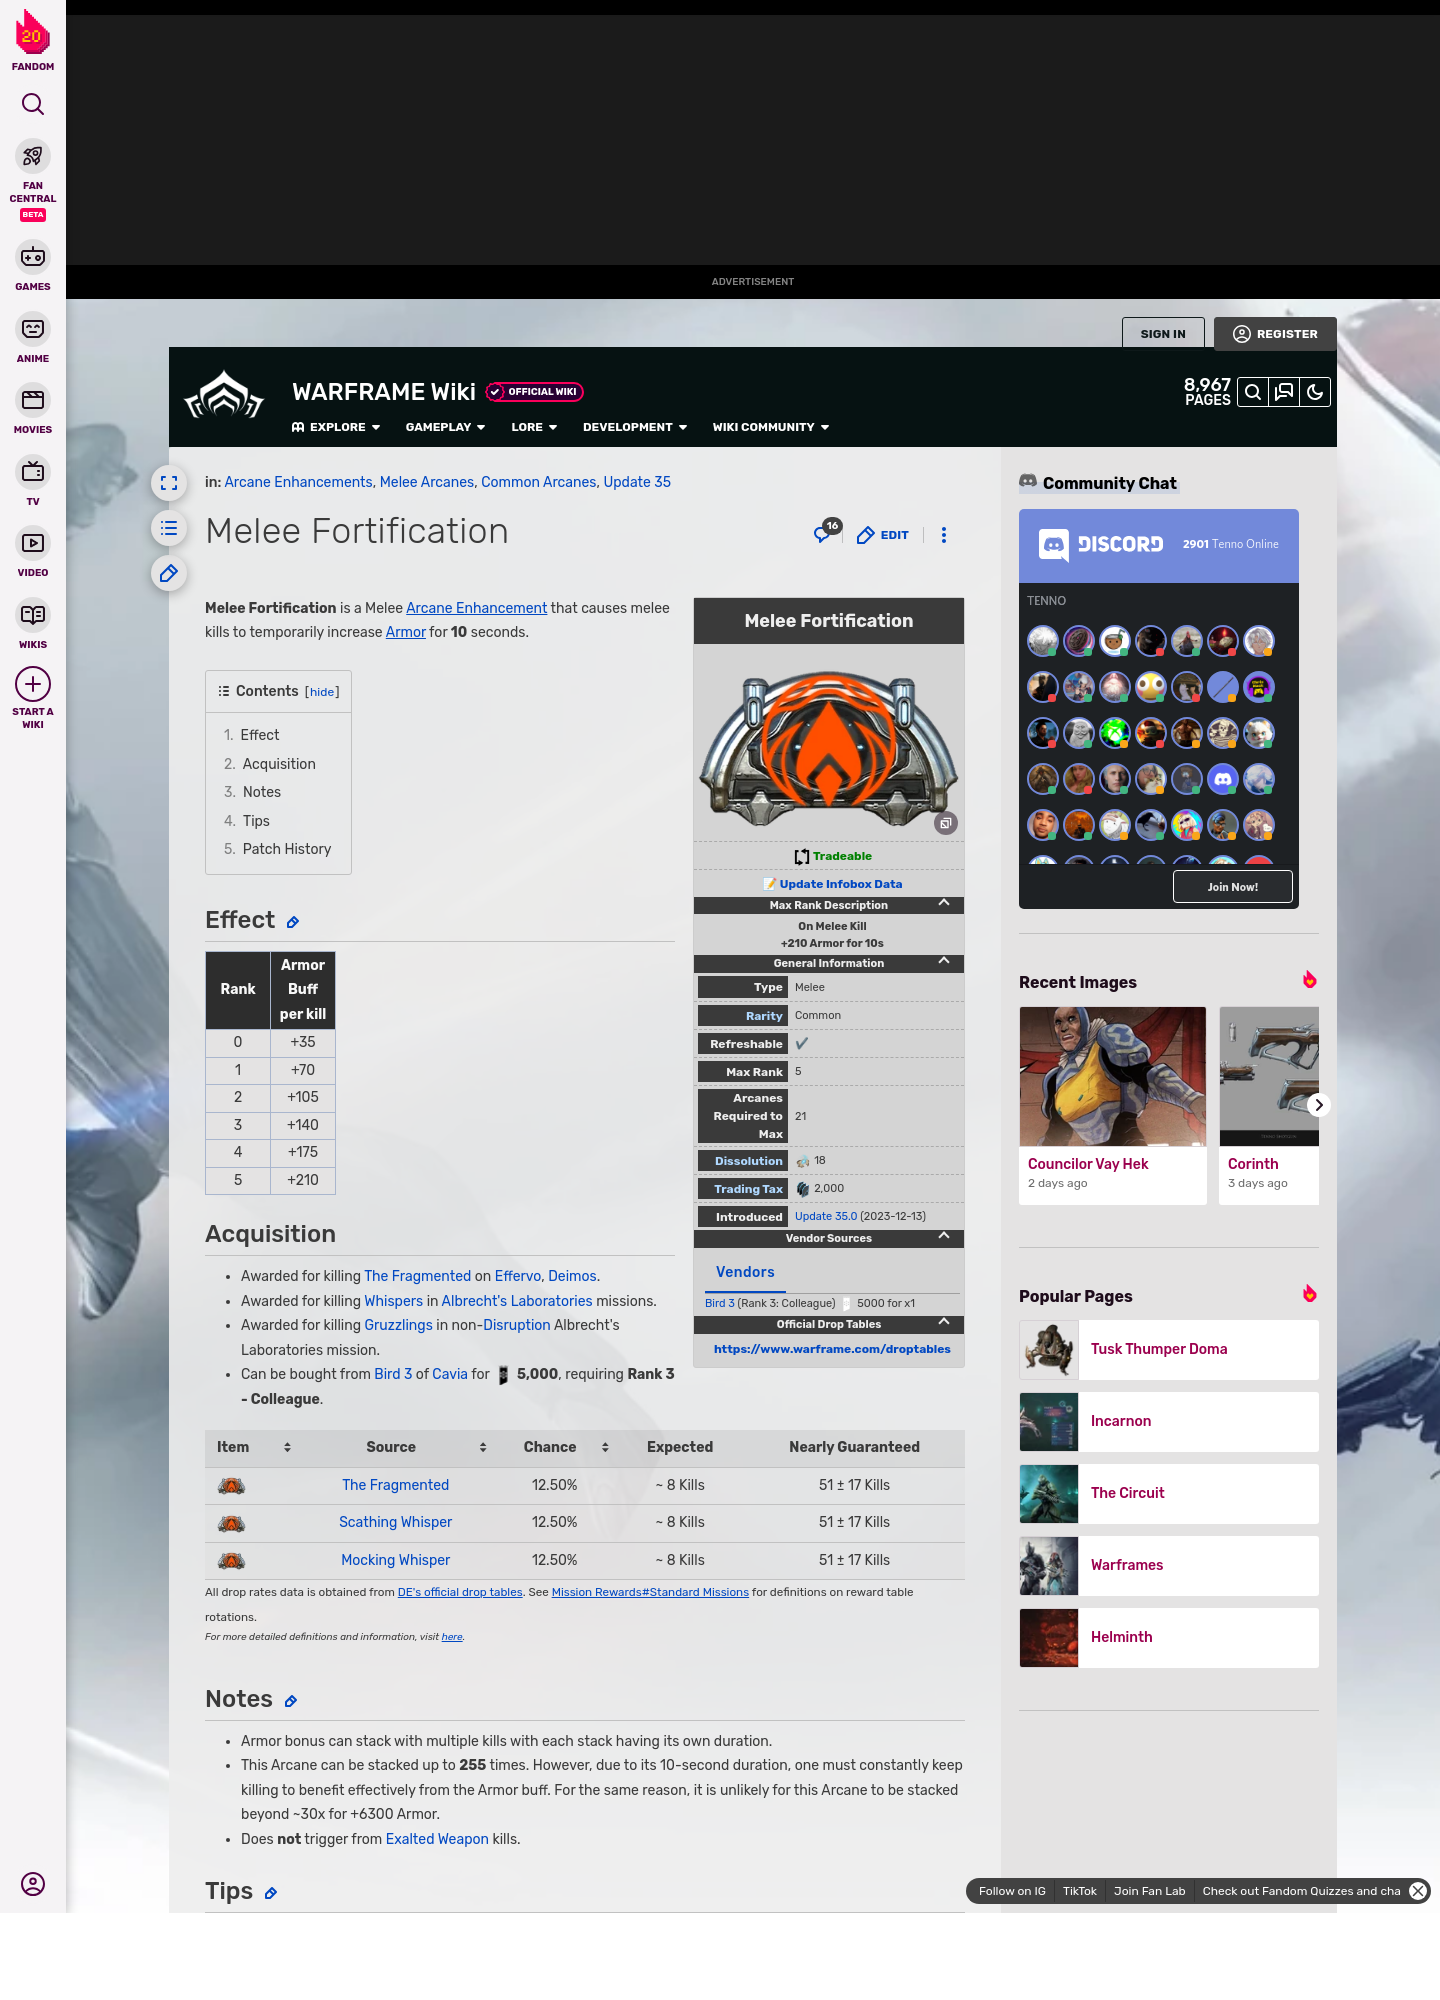Screen dimensions: 1440x2000
Task: Click the Edit page button
Action: 883,535
